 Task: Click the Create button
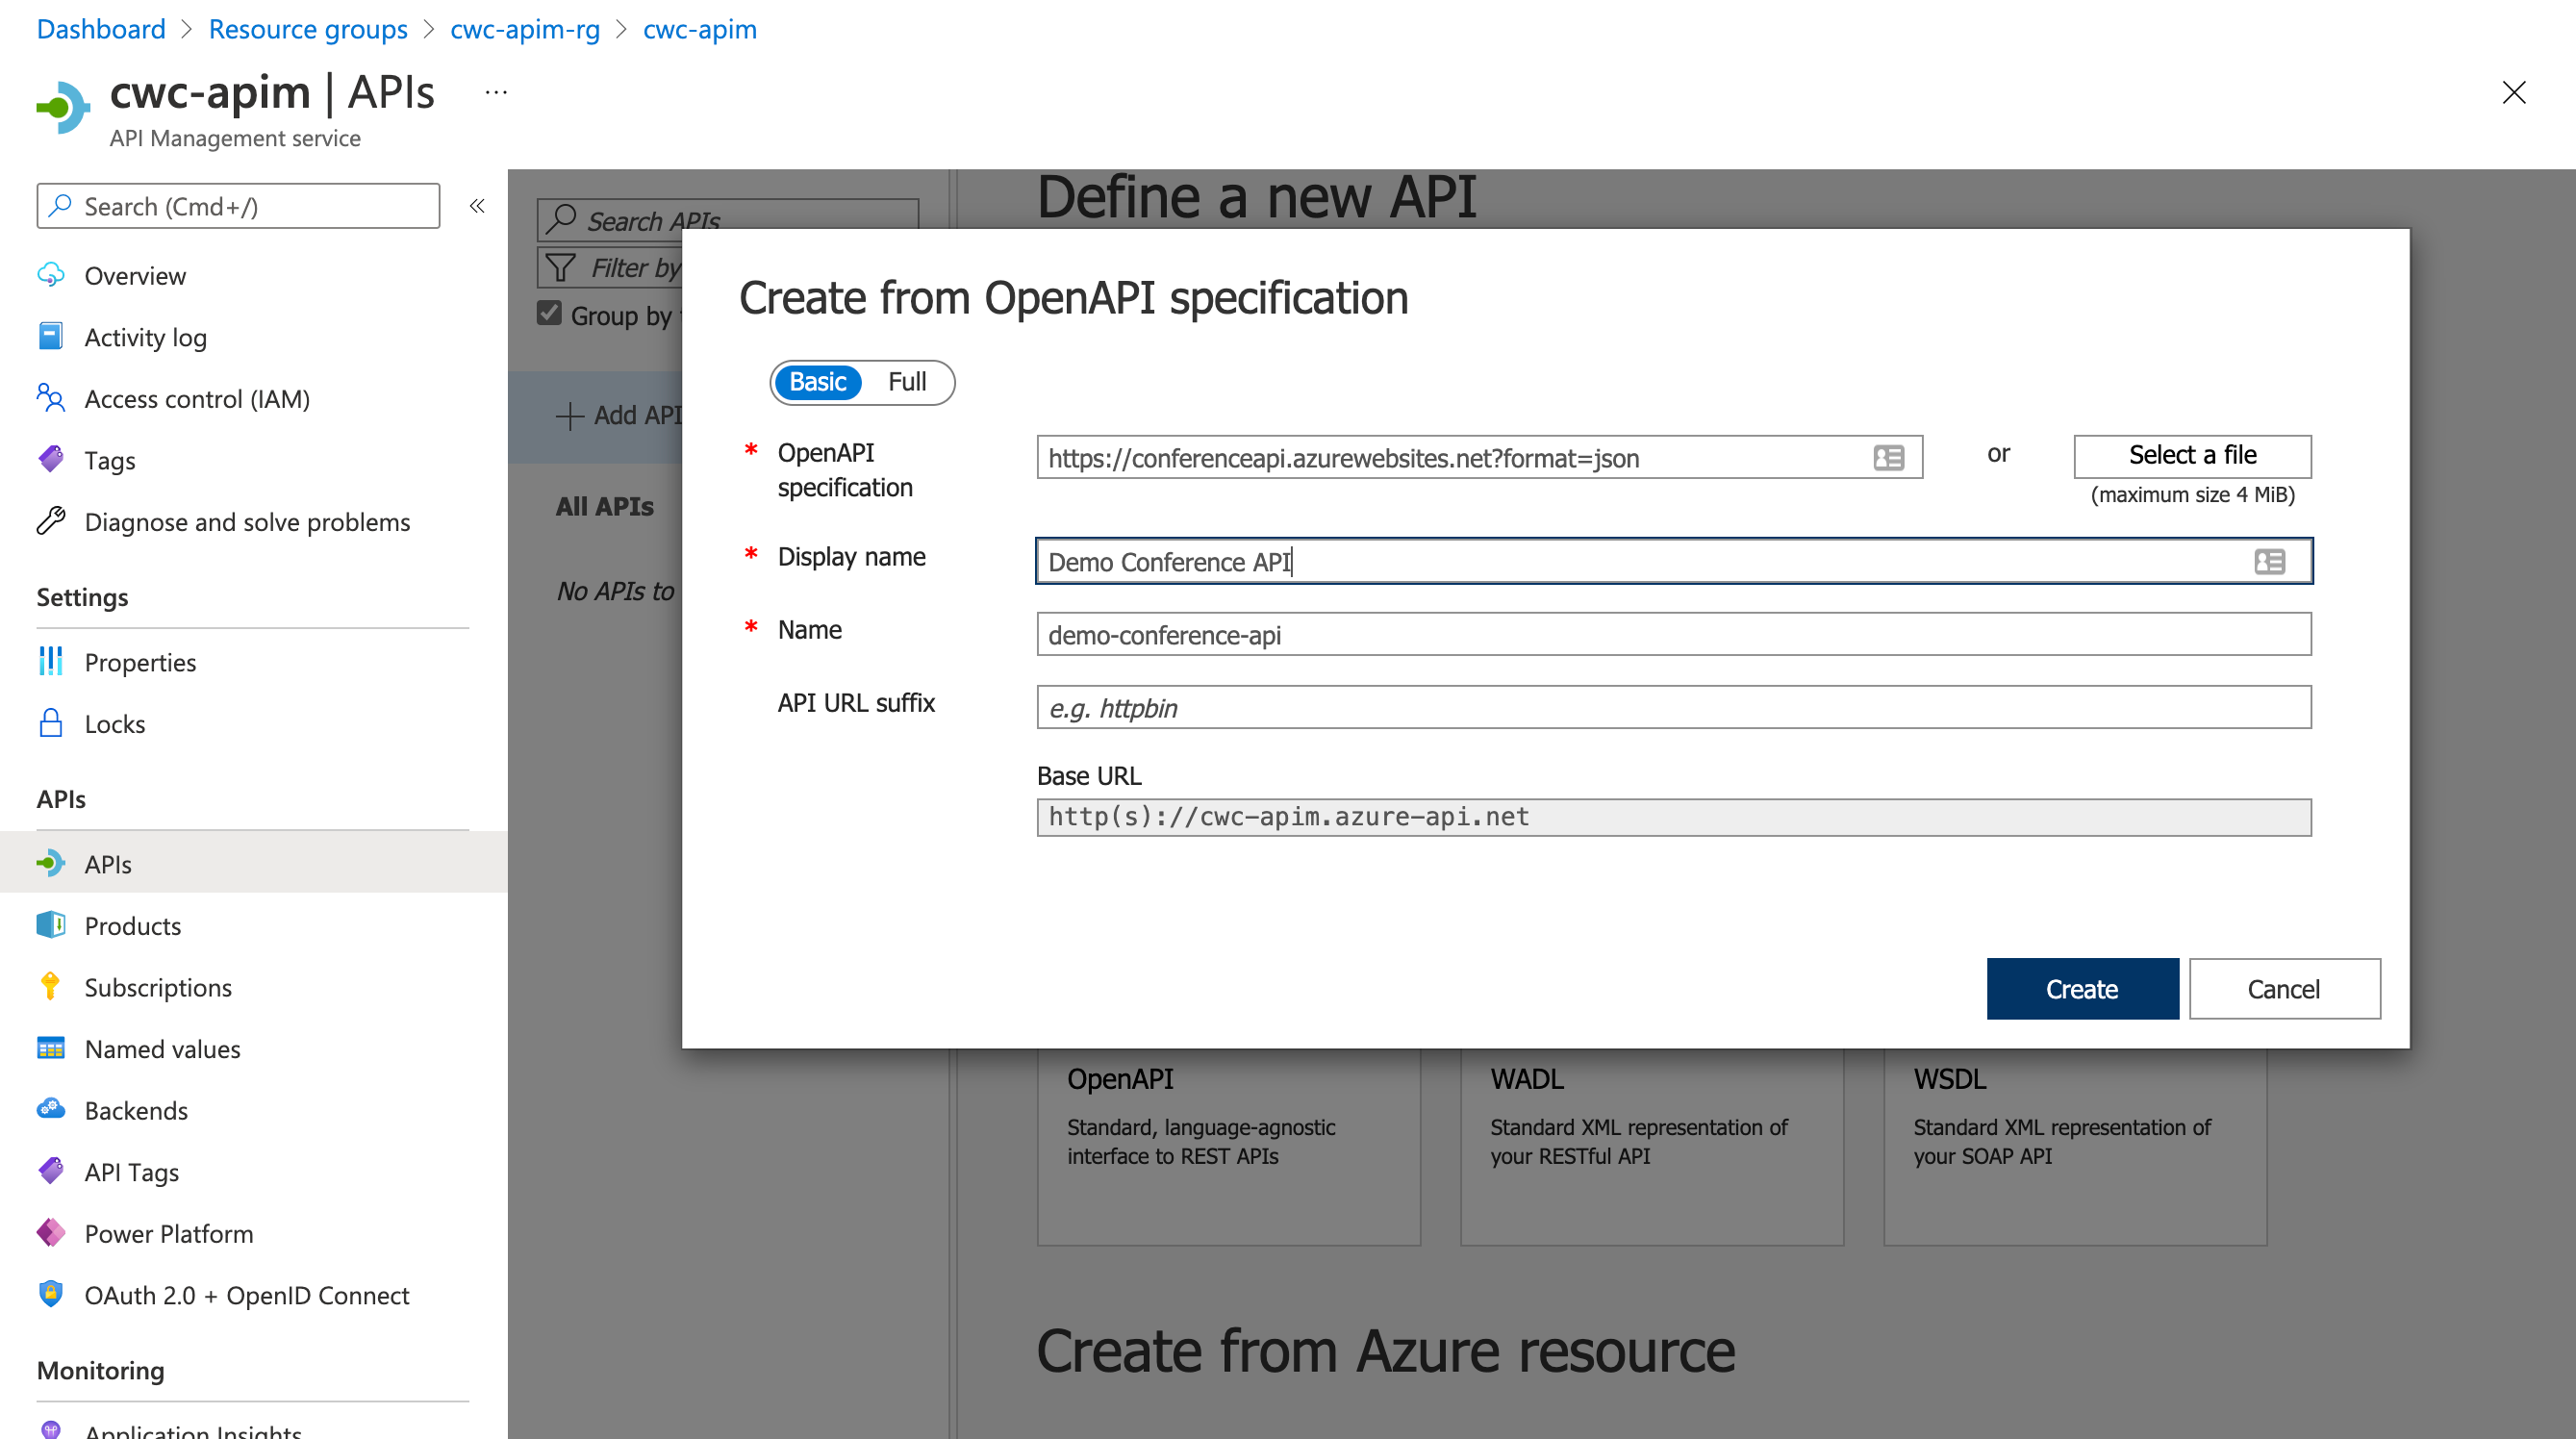click(x=2082, y=988)
